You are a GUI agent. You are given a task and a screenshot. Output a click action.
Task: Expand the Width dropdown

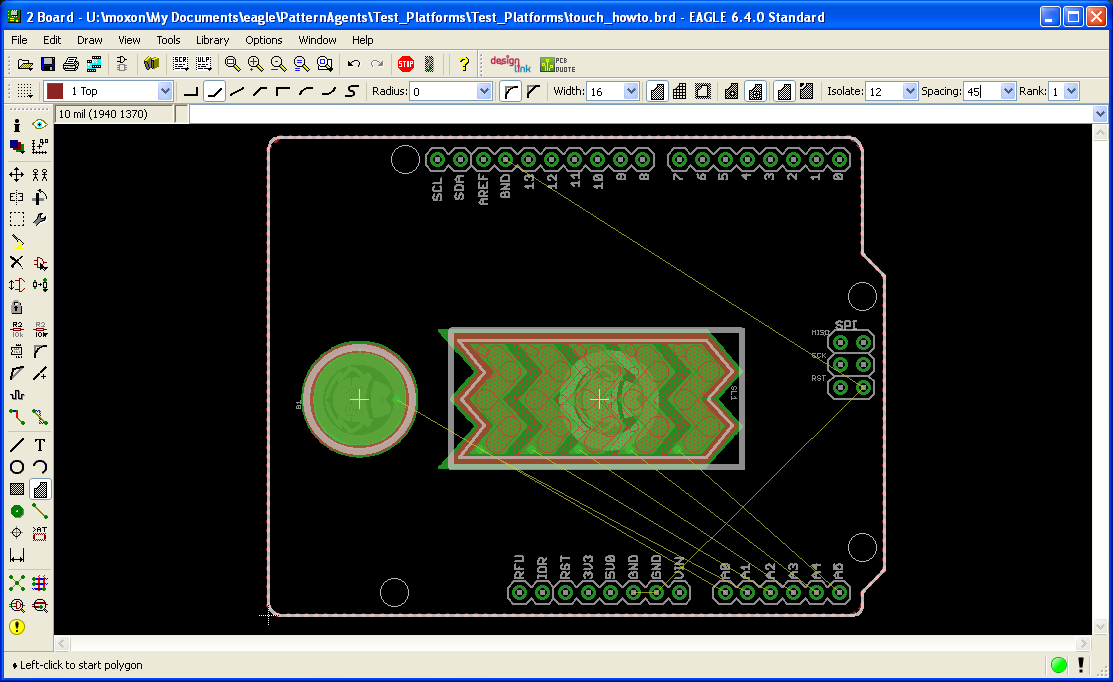click(x=630, y=91)
